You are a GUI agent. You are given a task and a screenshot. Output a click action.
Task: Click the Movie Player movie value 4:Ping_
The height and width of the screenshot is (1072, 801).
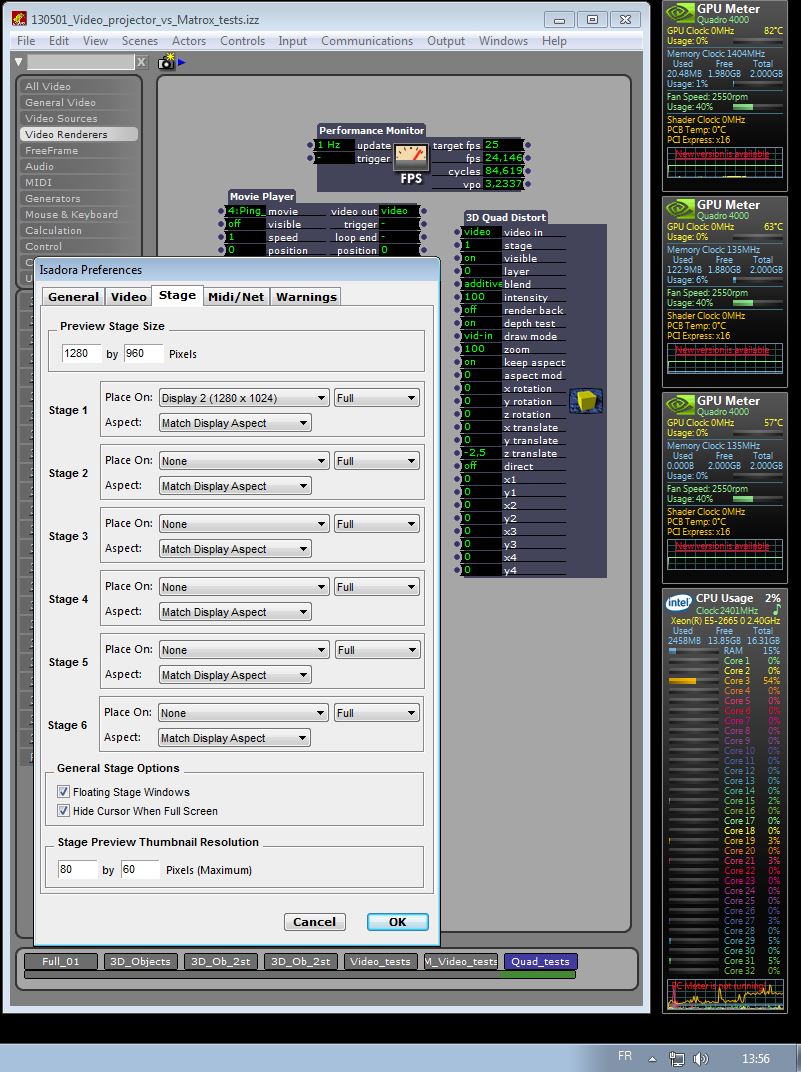(x=245, y=211)
